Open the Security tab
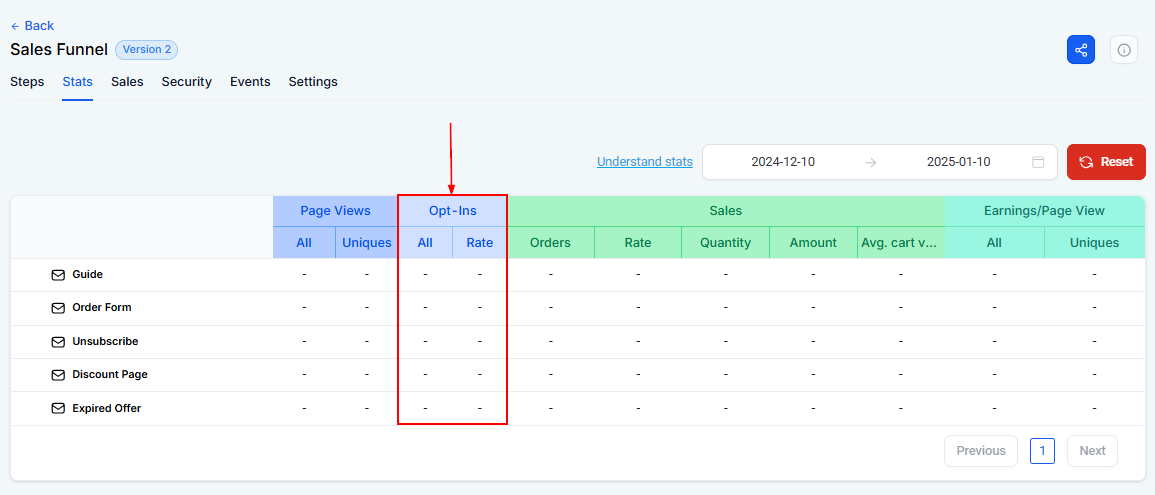 (187, 82)
